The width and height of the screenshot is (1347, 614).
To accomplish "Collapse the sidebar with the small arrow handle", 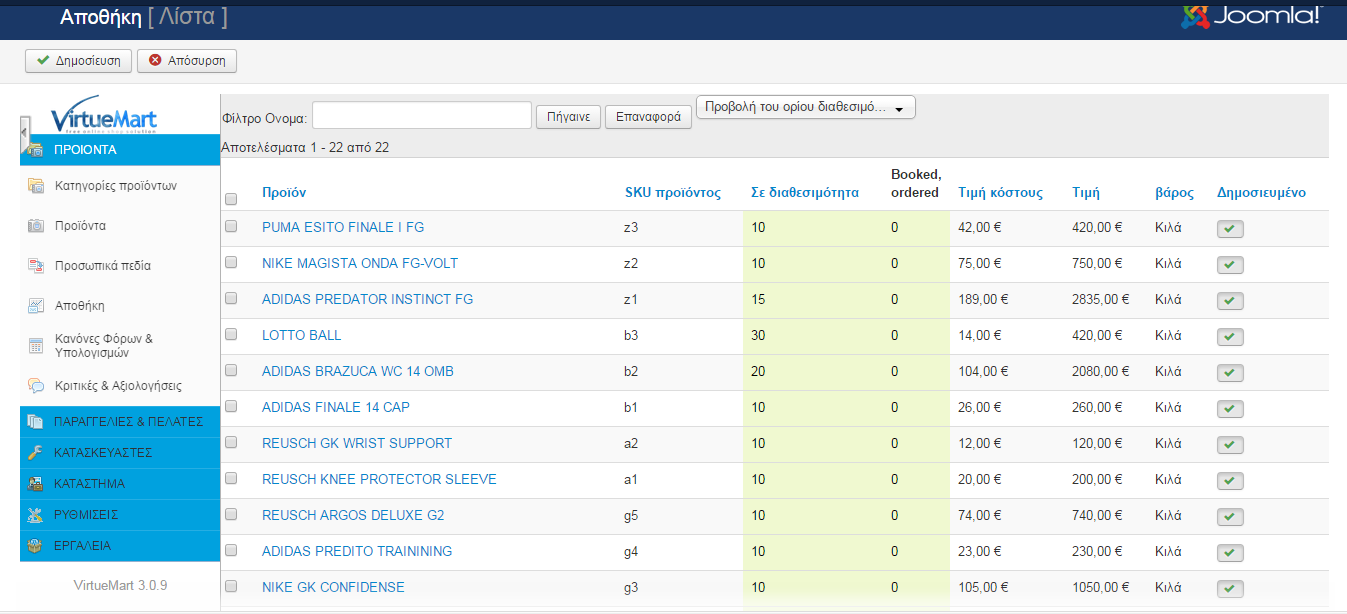I will [x=24, y=134].
